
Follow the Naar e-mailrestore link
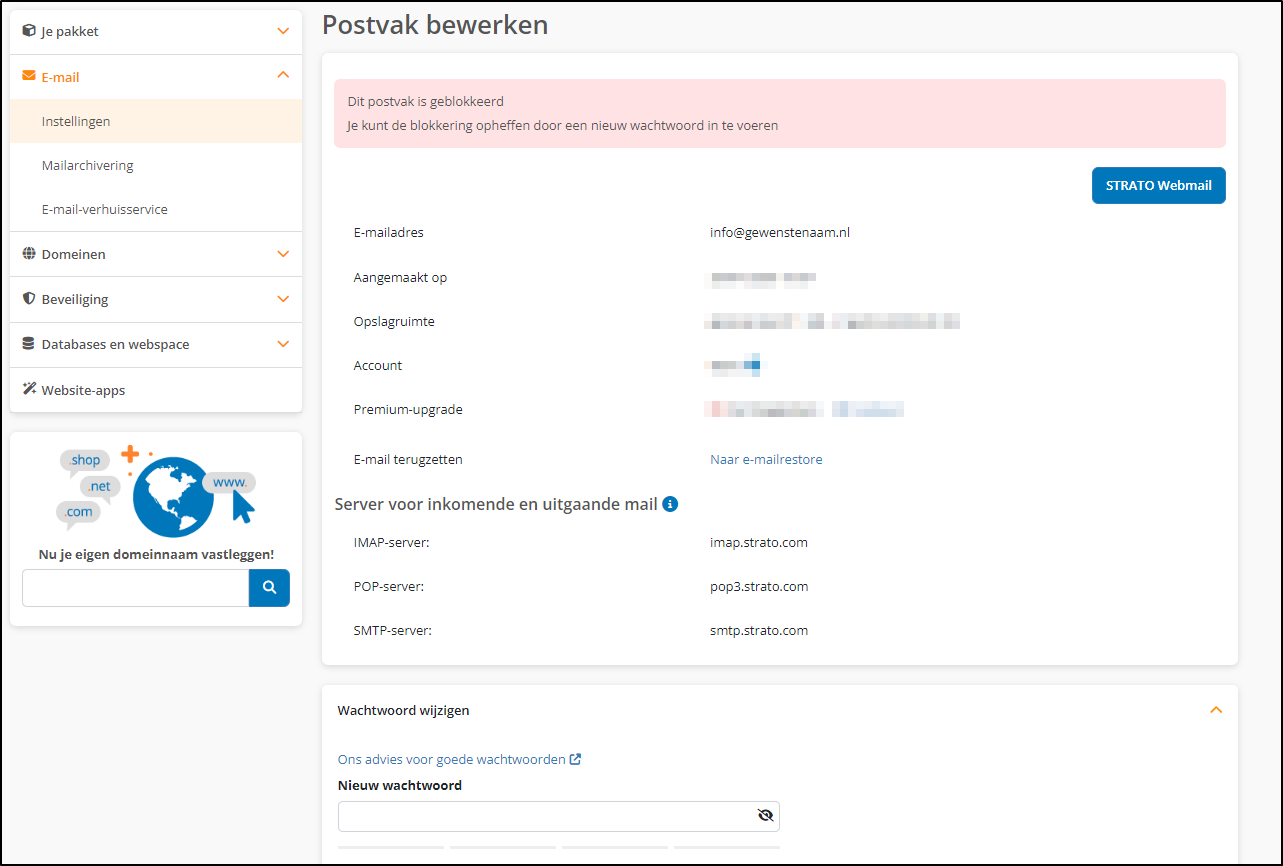766,459
